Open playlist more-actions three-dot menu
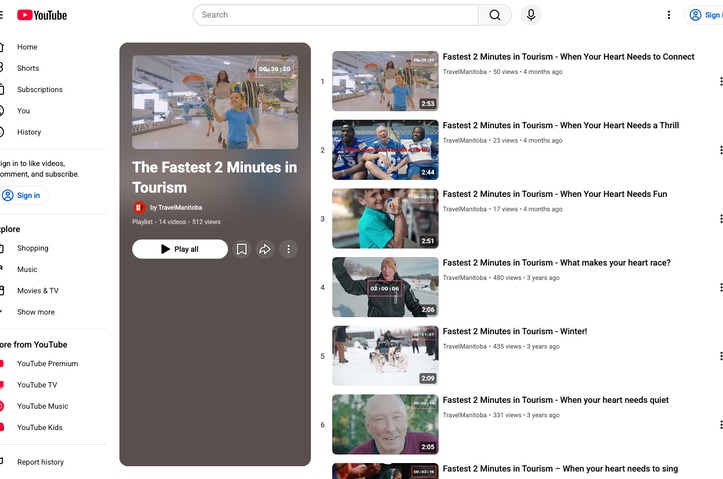The width and height of the screenshot is (723, 479). click(289, 249)
